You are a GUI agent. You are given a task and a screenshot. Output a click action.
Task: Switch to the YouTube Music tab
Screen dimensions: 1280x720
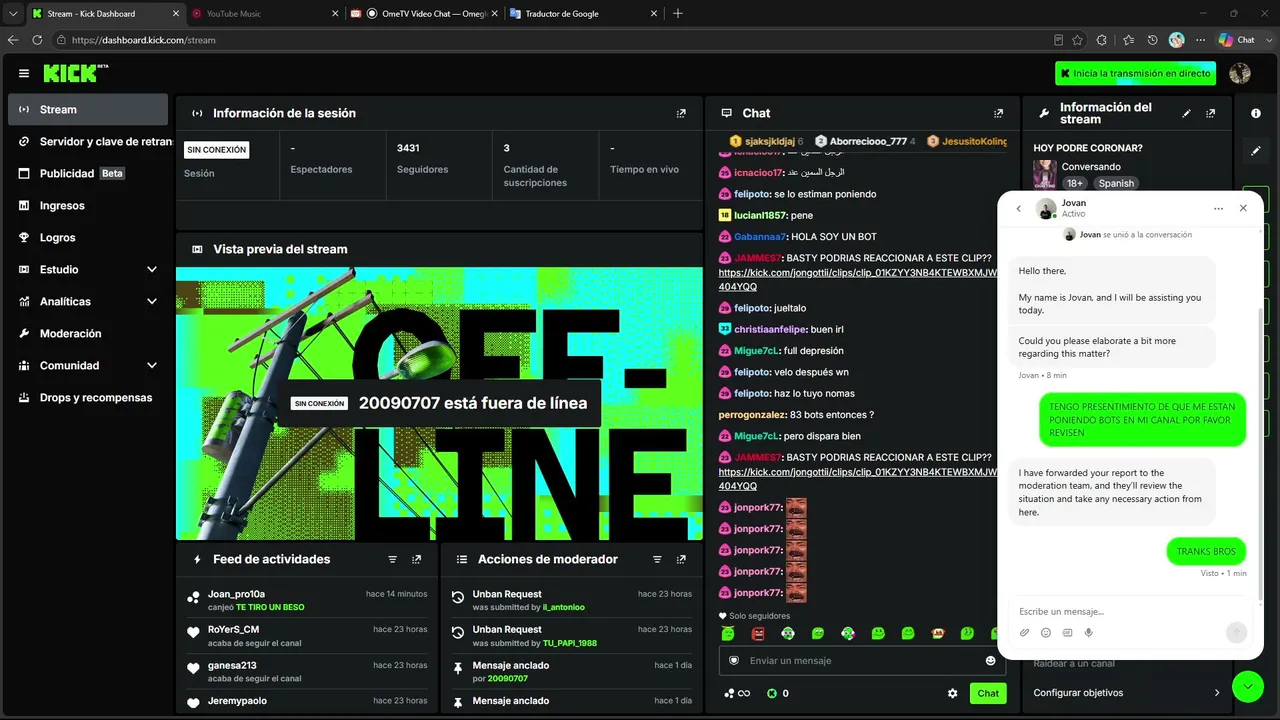point(264,14)
